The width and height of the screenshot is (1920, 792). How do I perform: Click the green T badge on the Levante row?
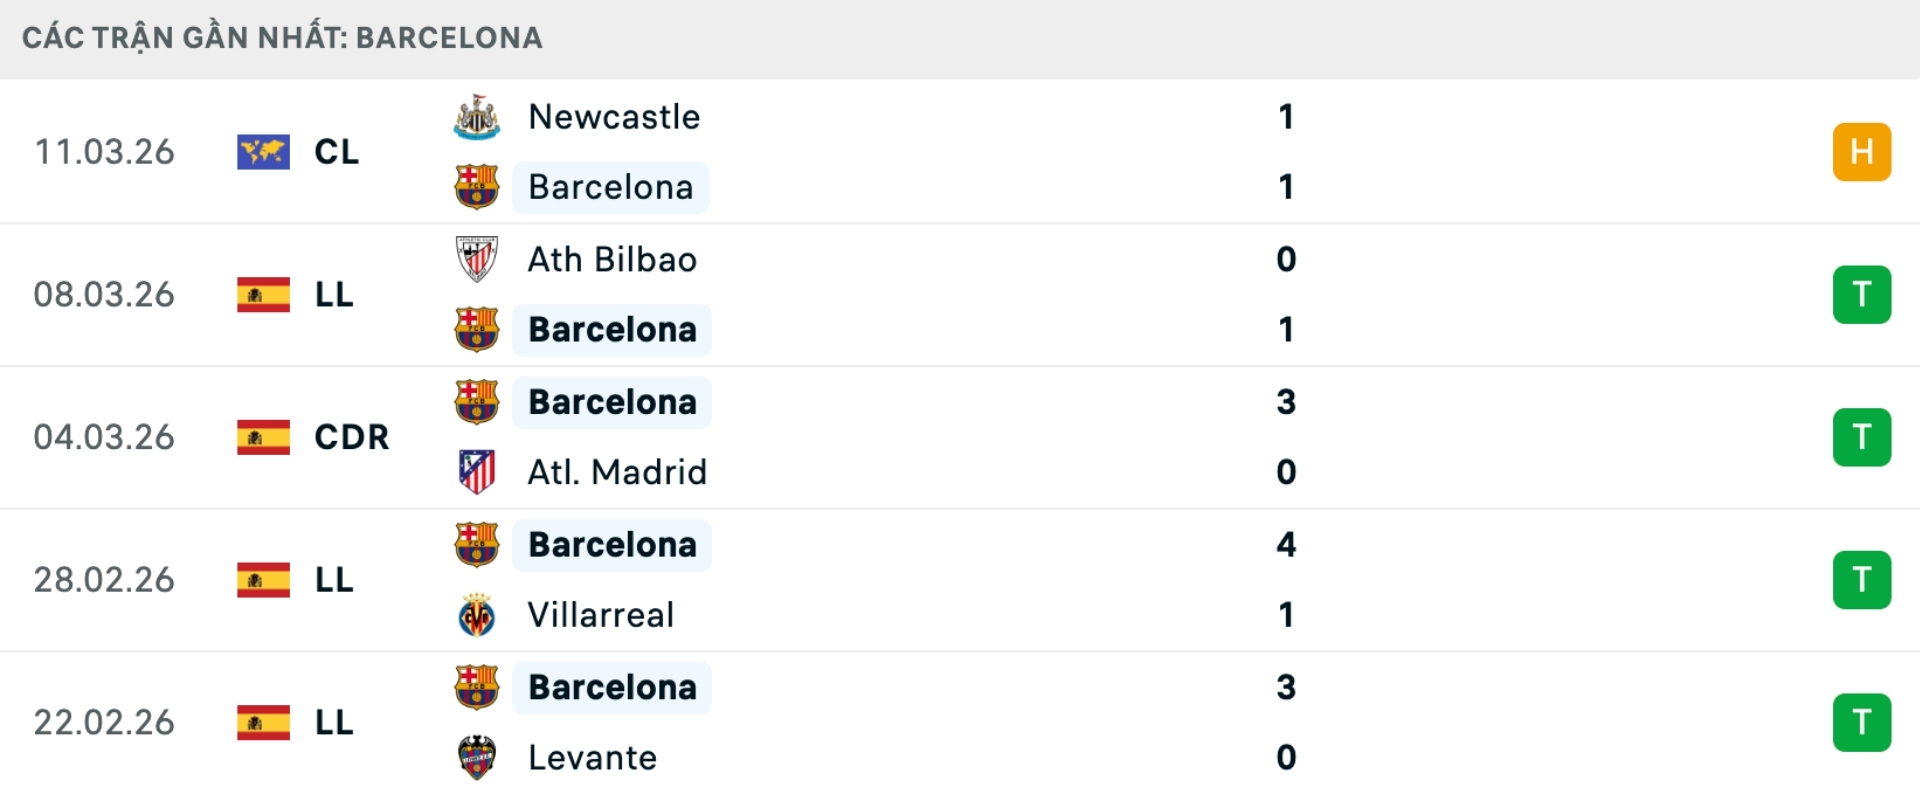pyautogui.click(x=1862, y=723)
